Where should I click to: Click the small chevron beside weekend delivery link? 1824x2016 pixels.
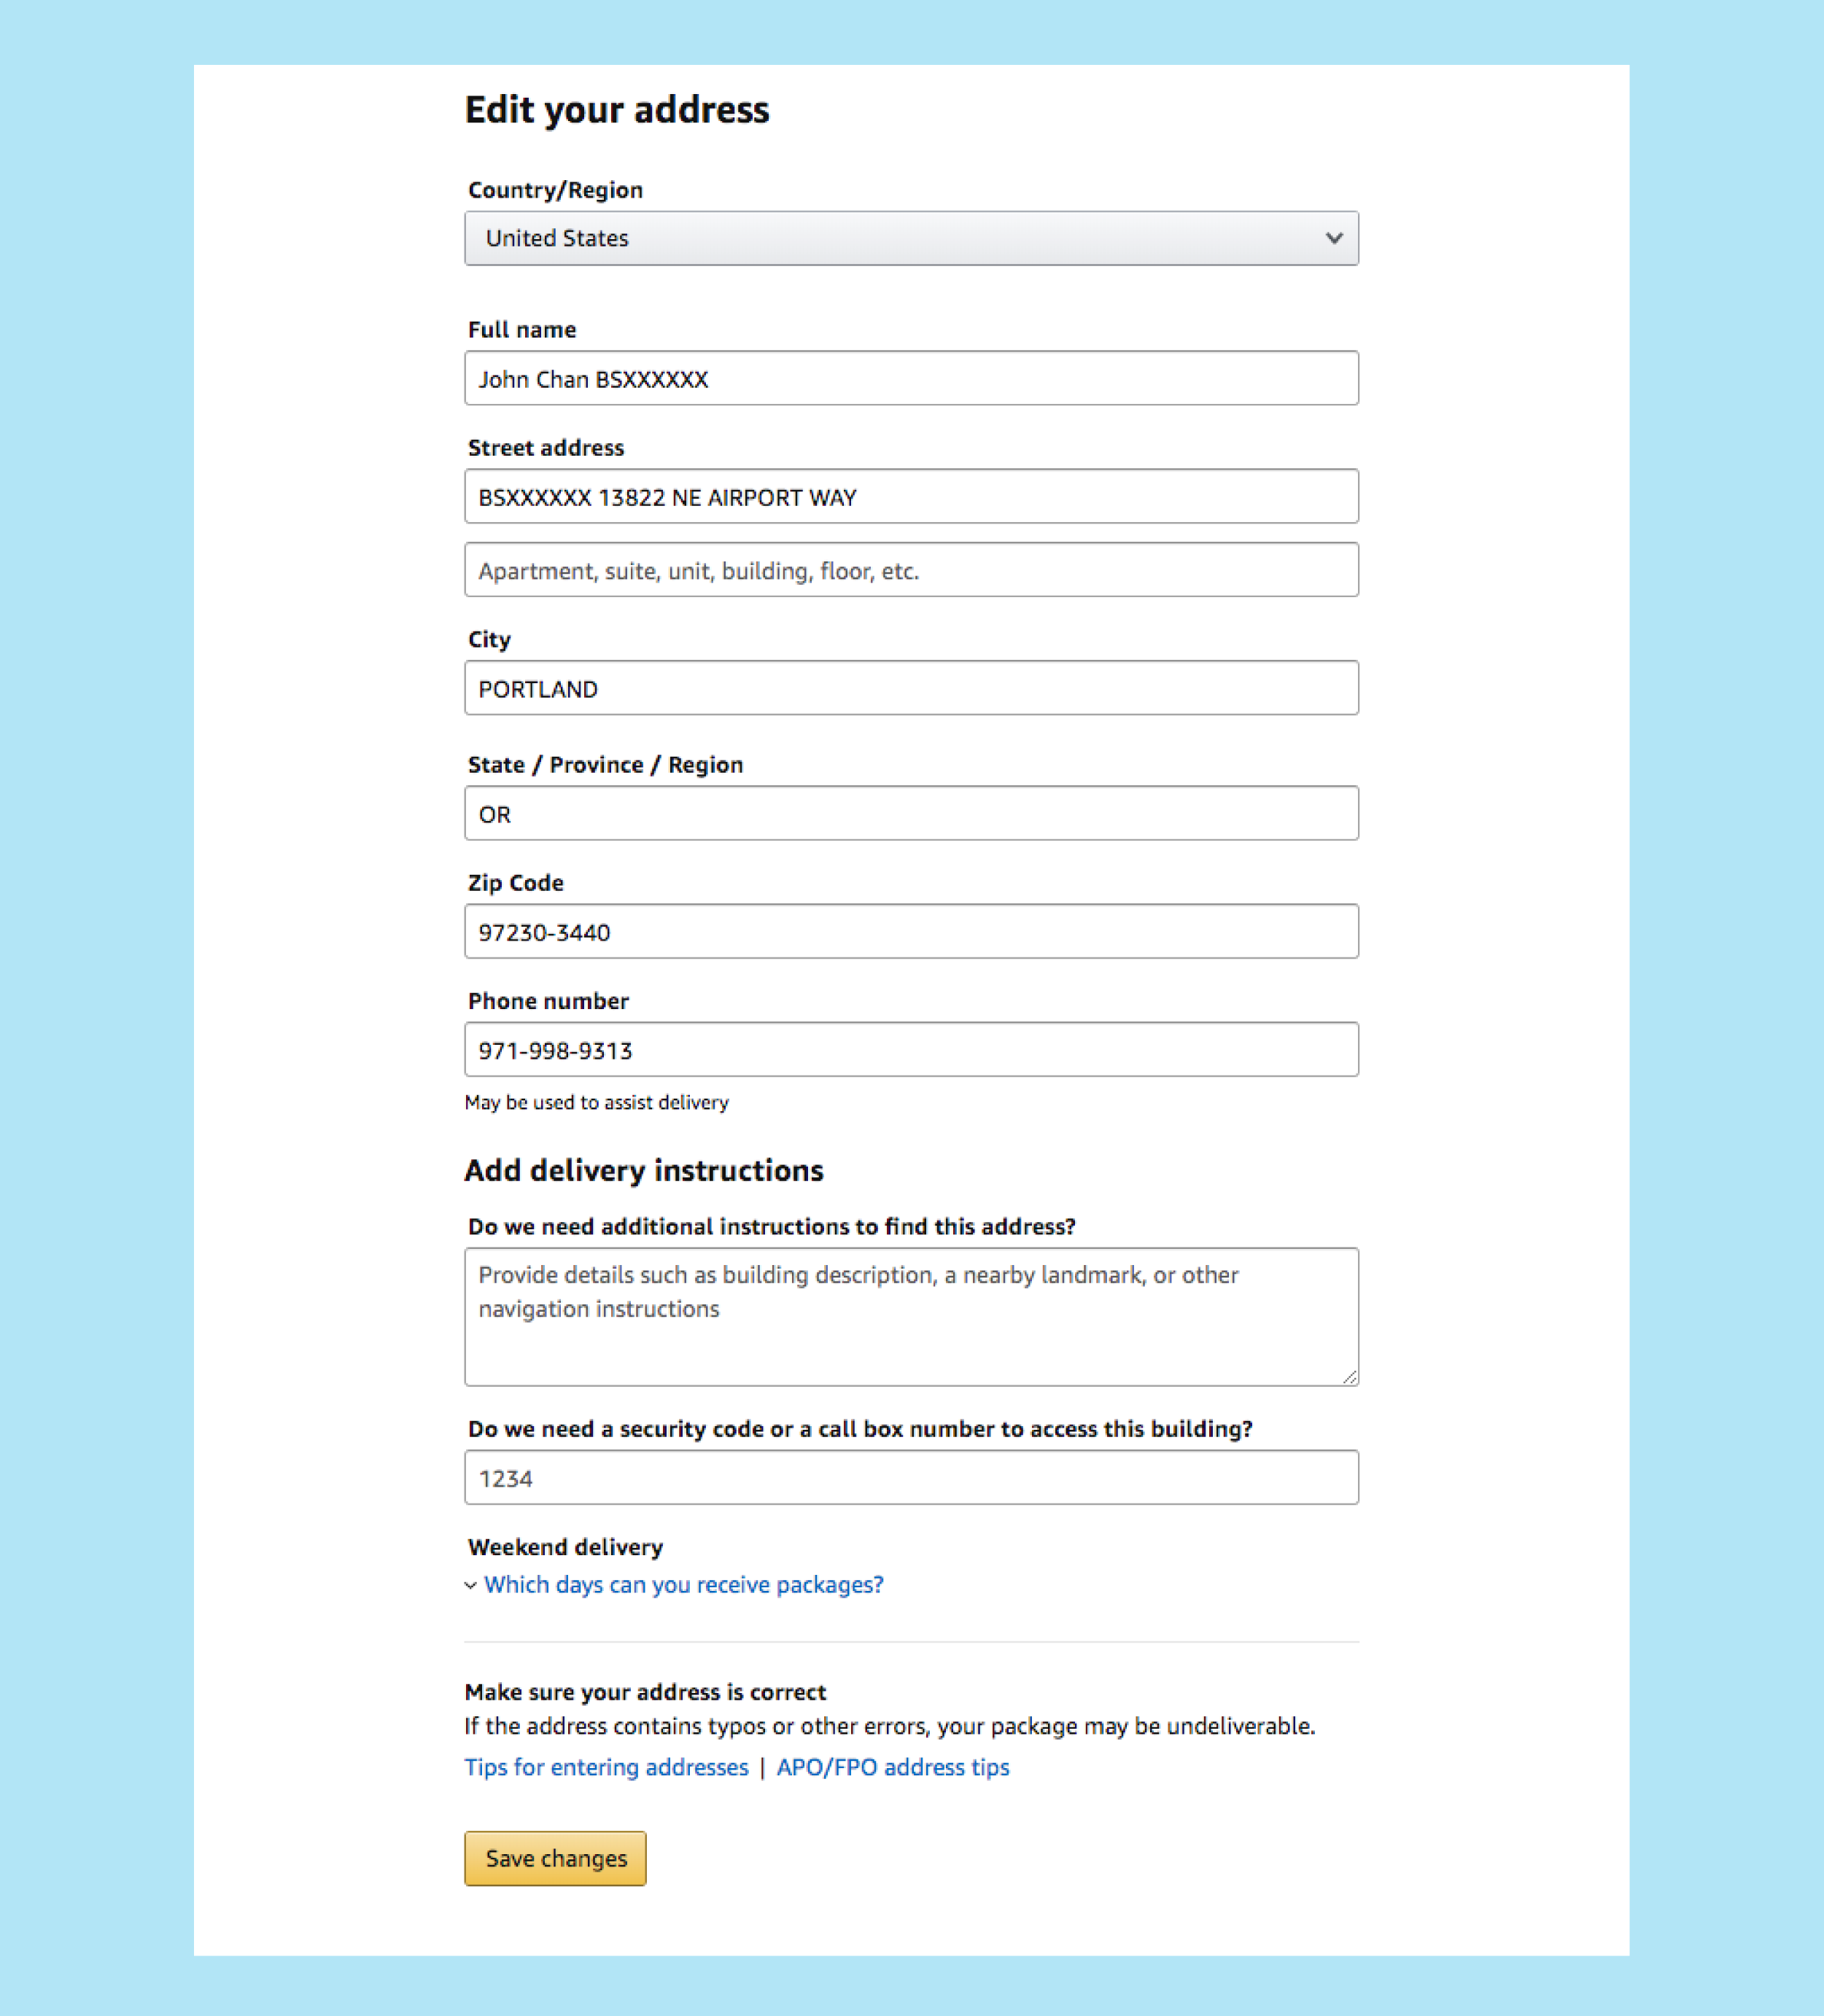click(x=471, y=1585)
